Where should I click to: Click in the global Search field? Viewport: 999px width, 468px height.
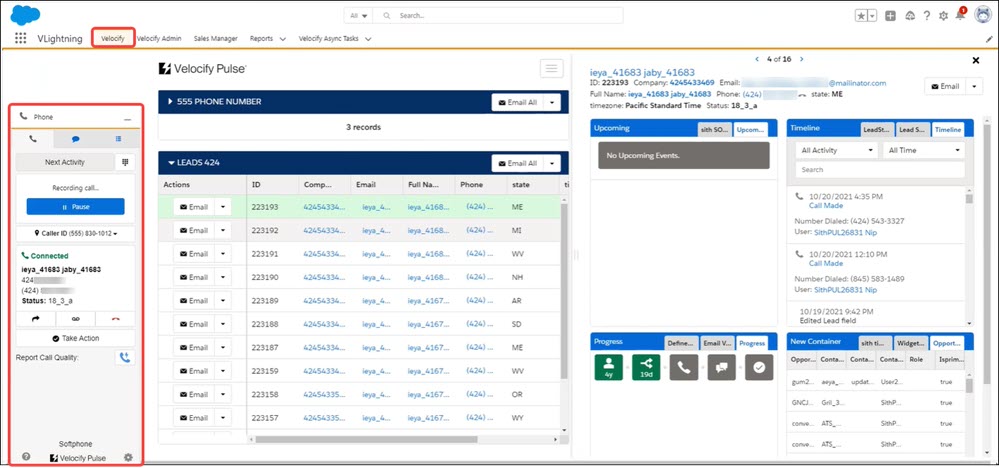[x=499, y=15]
